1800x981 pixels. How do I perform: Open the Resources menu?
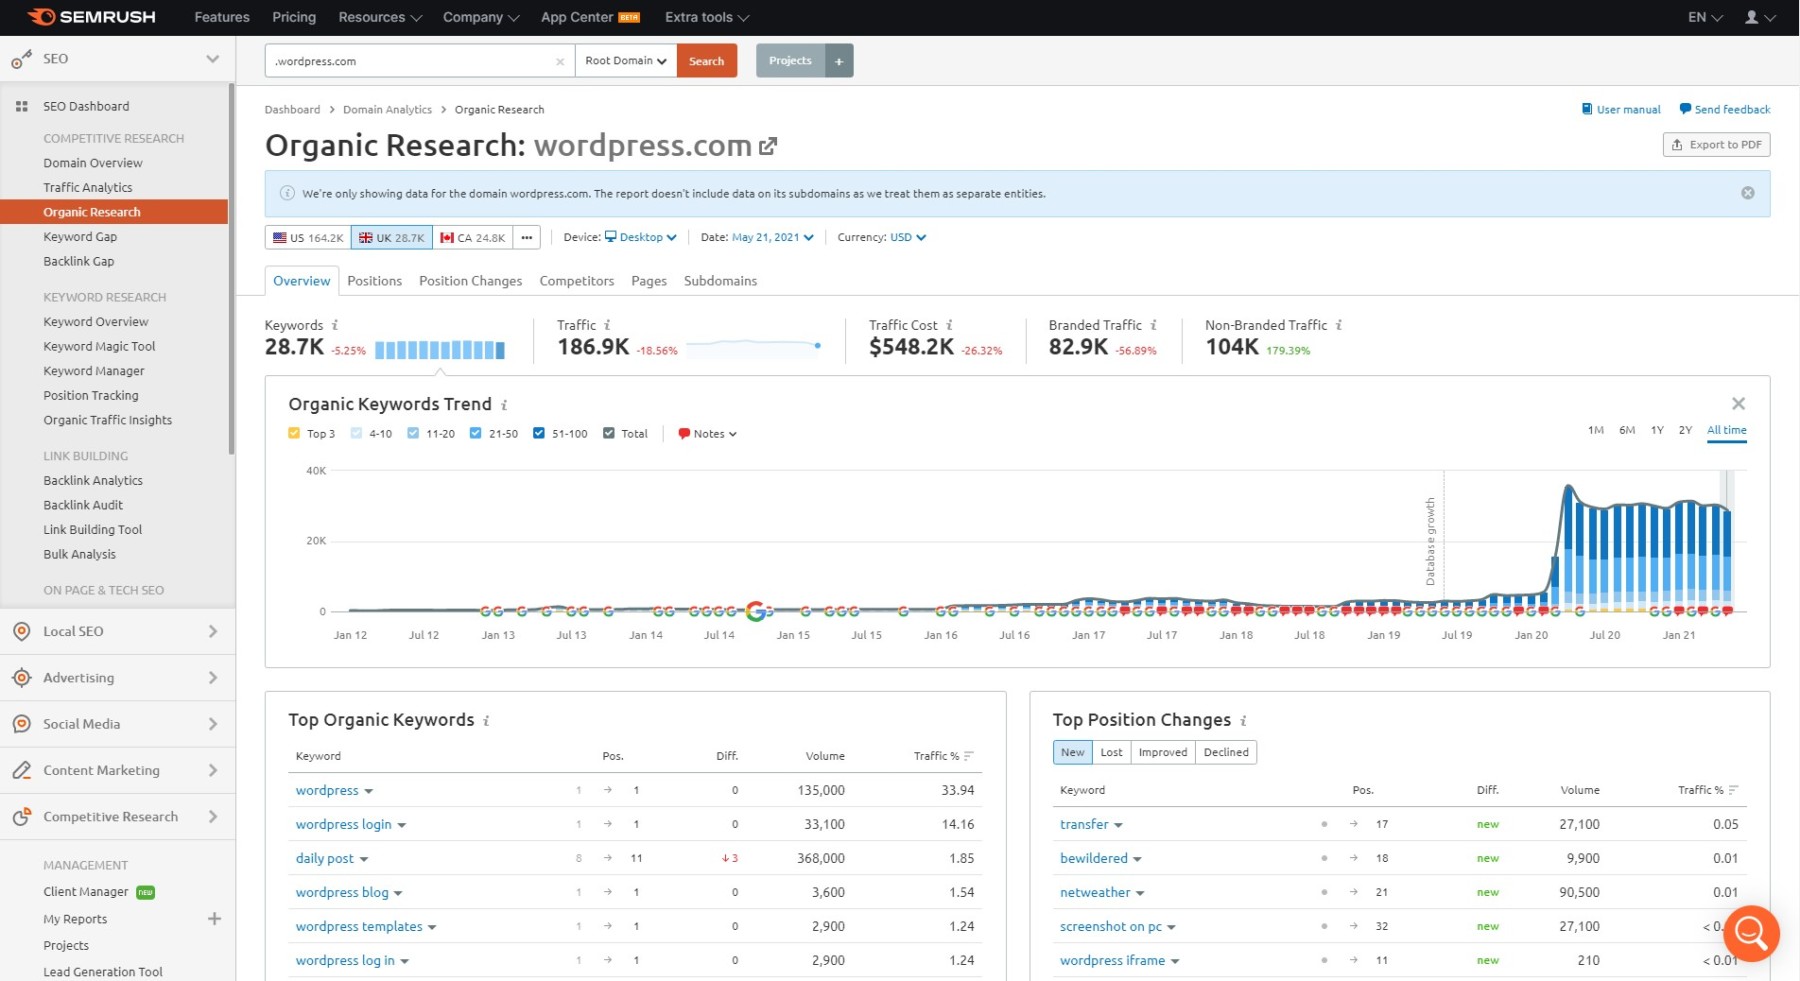pyautogui.click(x=380, y=17)
